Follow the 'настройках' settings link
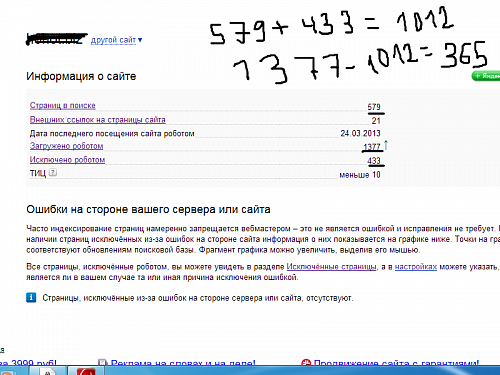500x375 pixels. point(416,267)
